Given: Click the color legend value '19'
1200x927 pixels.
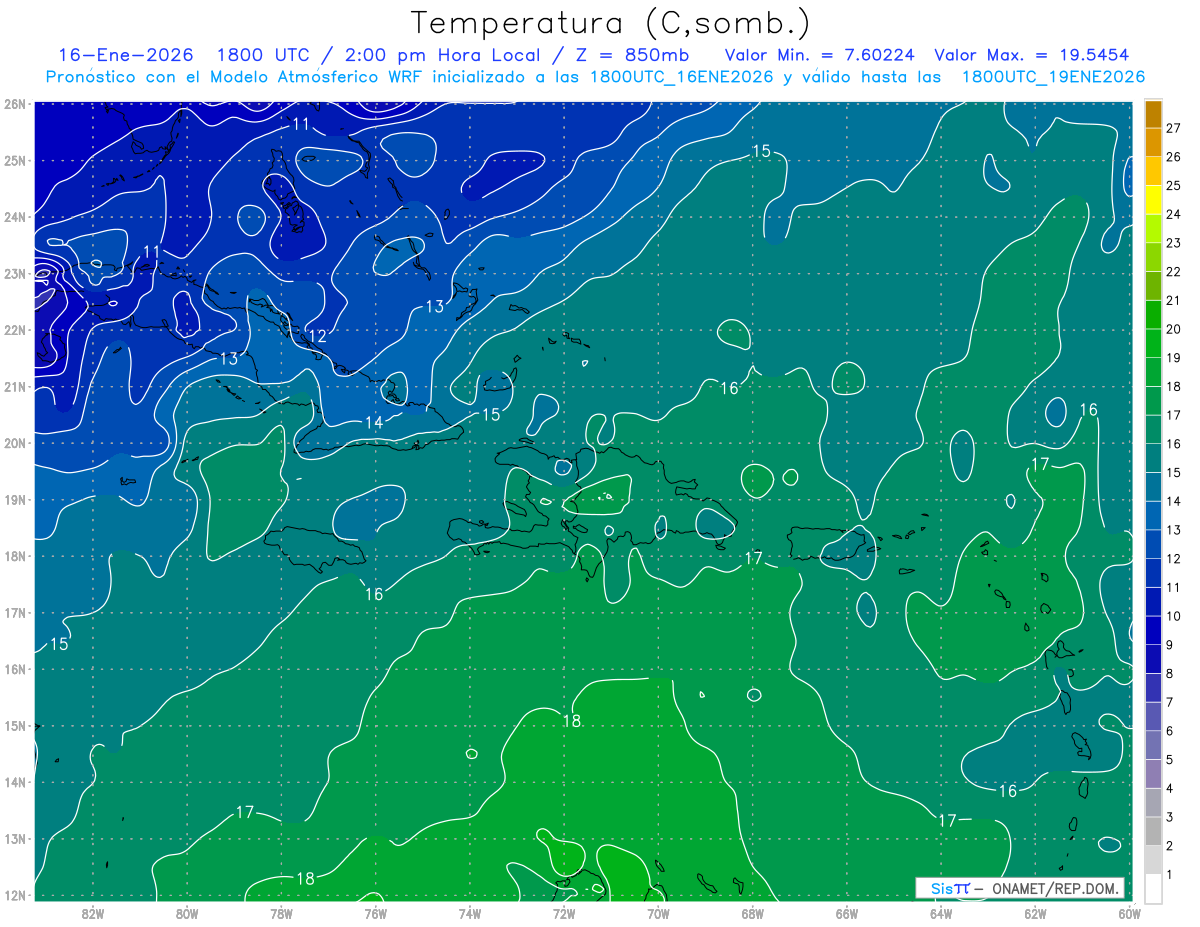Looking at the screenshot, I should pyautogui.click(x=1174, y=357).
